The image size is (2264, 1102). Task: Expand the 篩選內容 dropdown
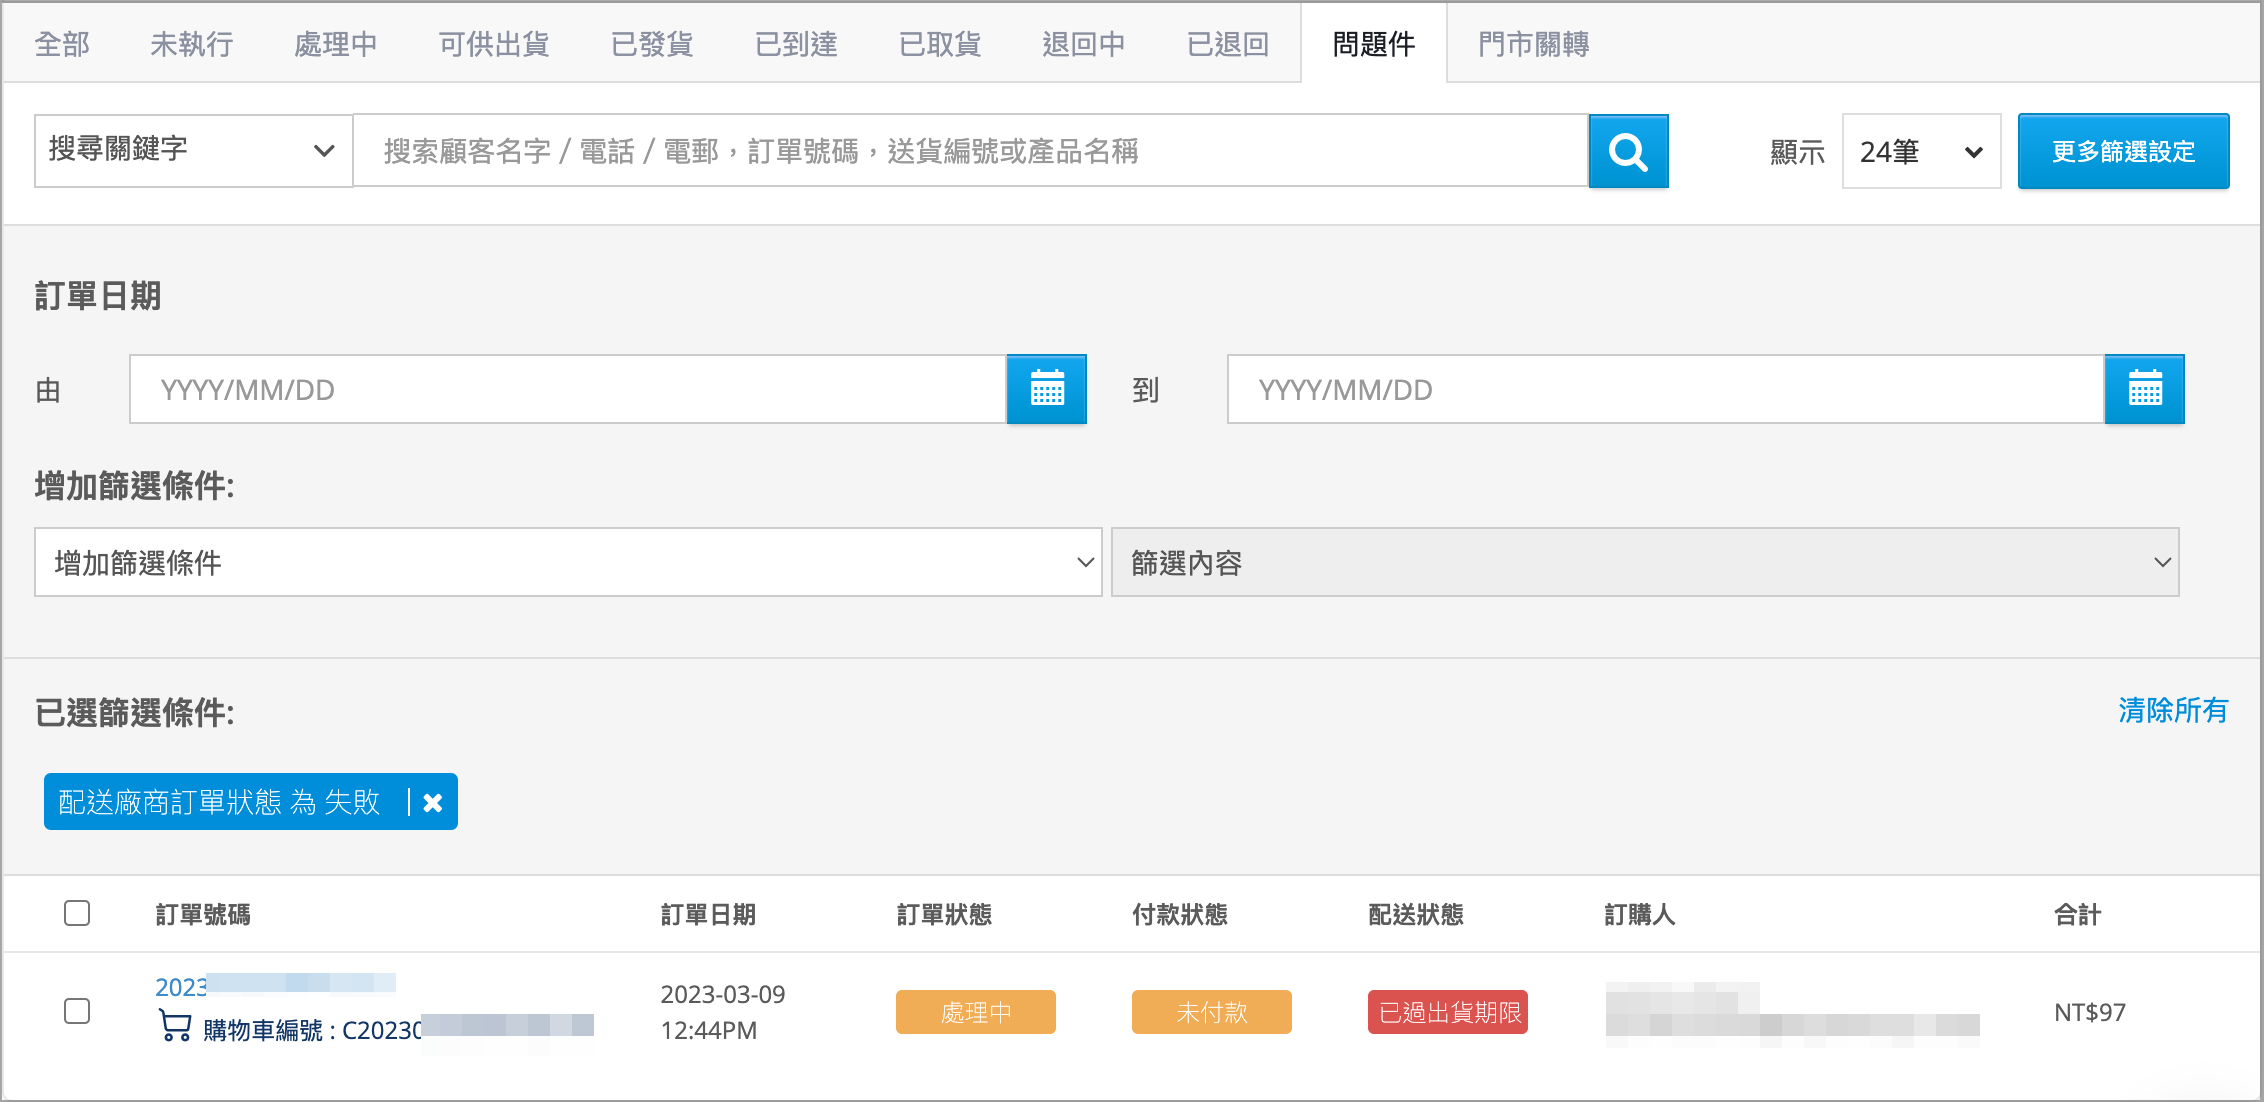click(x=1645, y=562)
